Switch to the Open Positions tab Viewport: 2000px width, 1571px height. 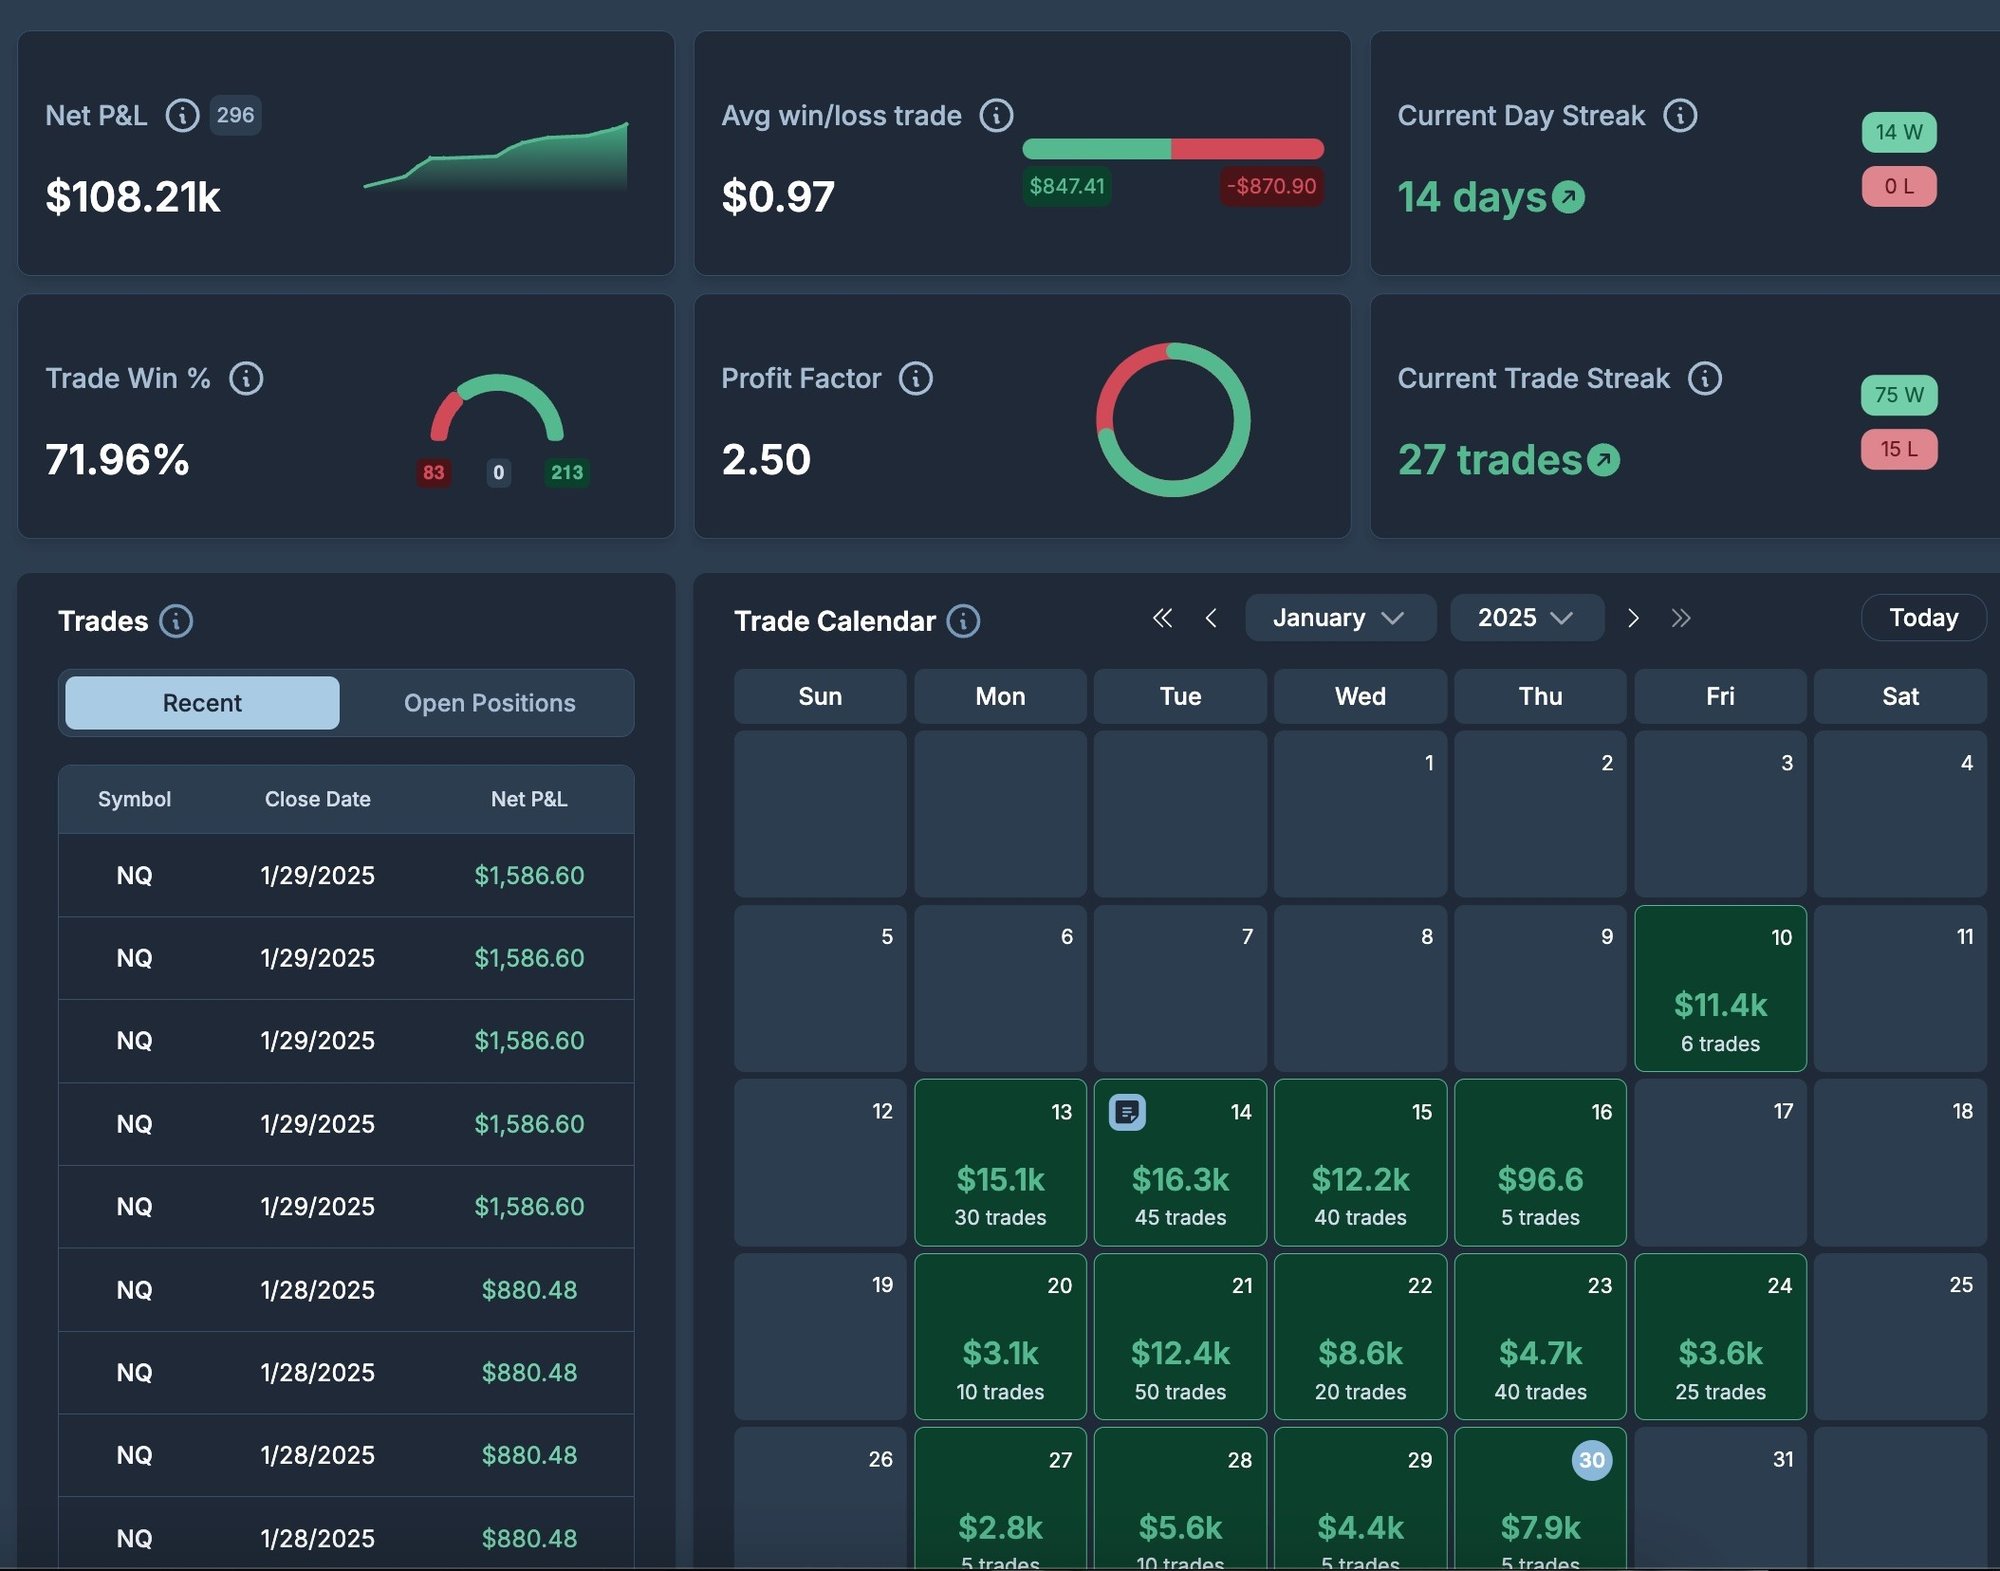click(x=489, y=703)
